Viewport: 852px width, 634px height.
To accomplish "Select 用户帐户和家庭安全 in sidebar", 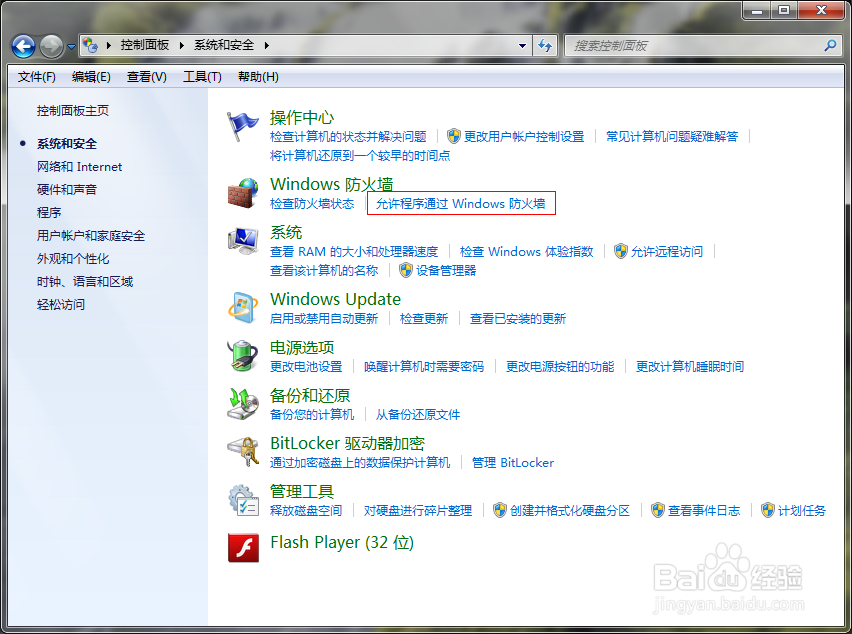I will (x=91, y=236).
